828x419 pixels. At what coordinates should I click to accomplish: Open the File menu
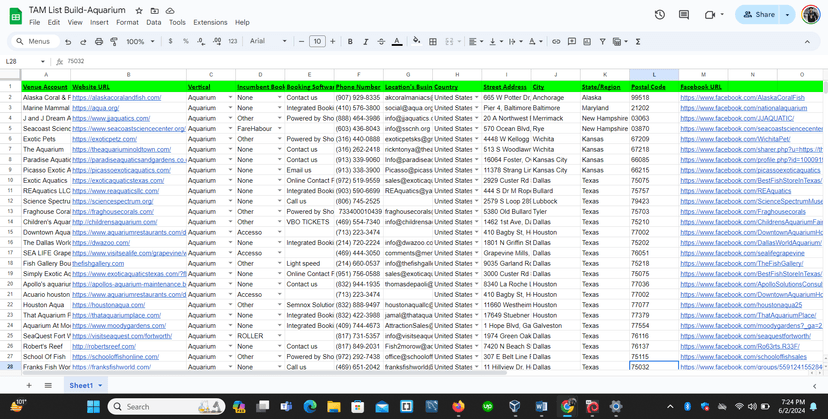(x=34, y=22)
